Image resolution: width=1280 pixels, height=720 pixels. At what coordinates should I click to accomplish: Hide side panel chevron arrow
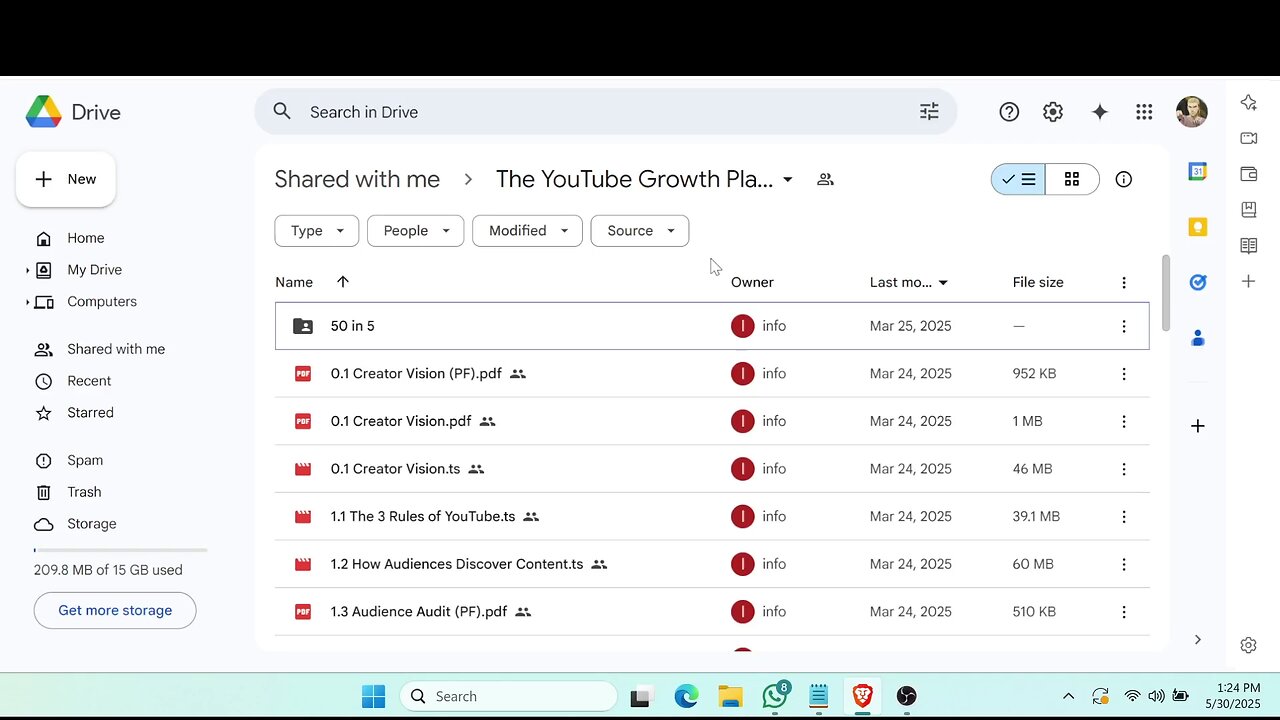click(1197, 640)
